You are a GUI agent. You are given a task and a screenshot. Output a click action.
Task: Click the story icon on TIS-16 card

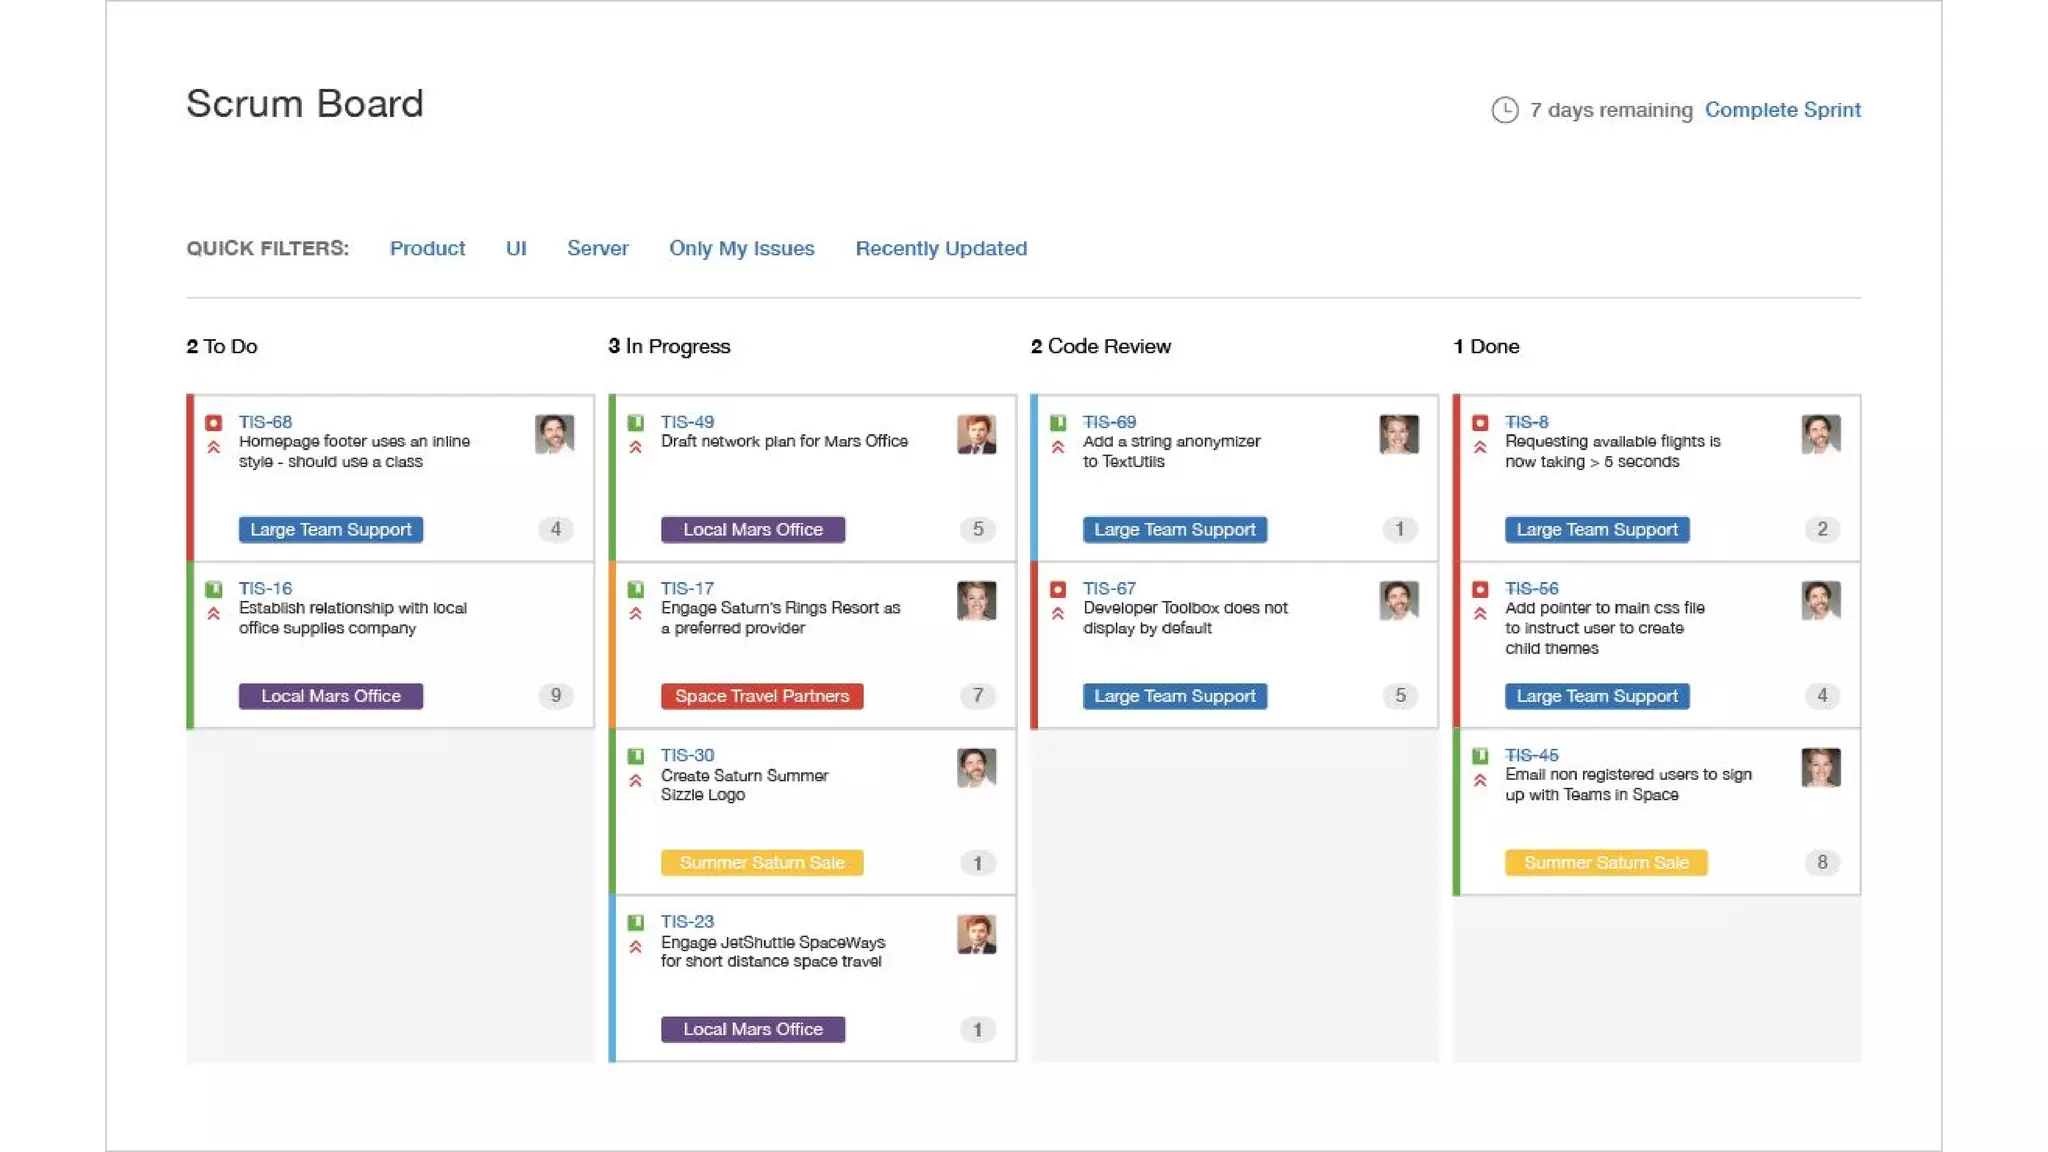click(x=213, y=589)
